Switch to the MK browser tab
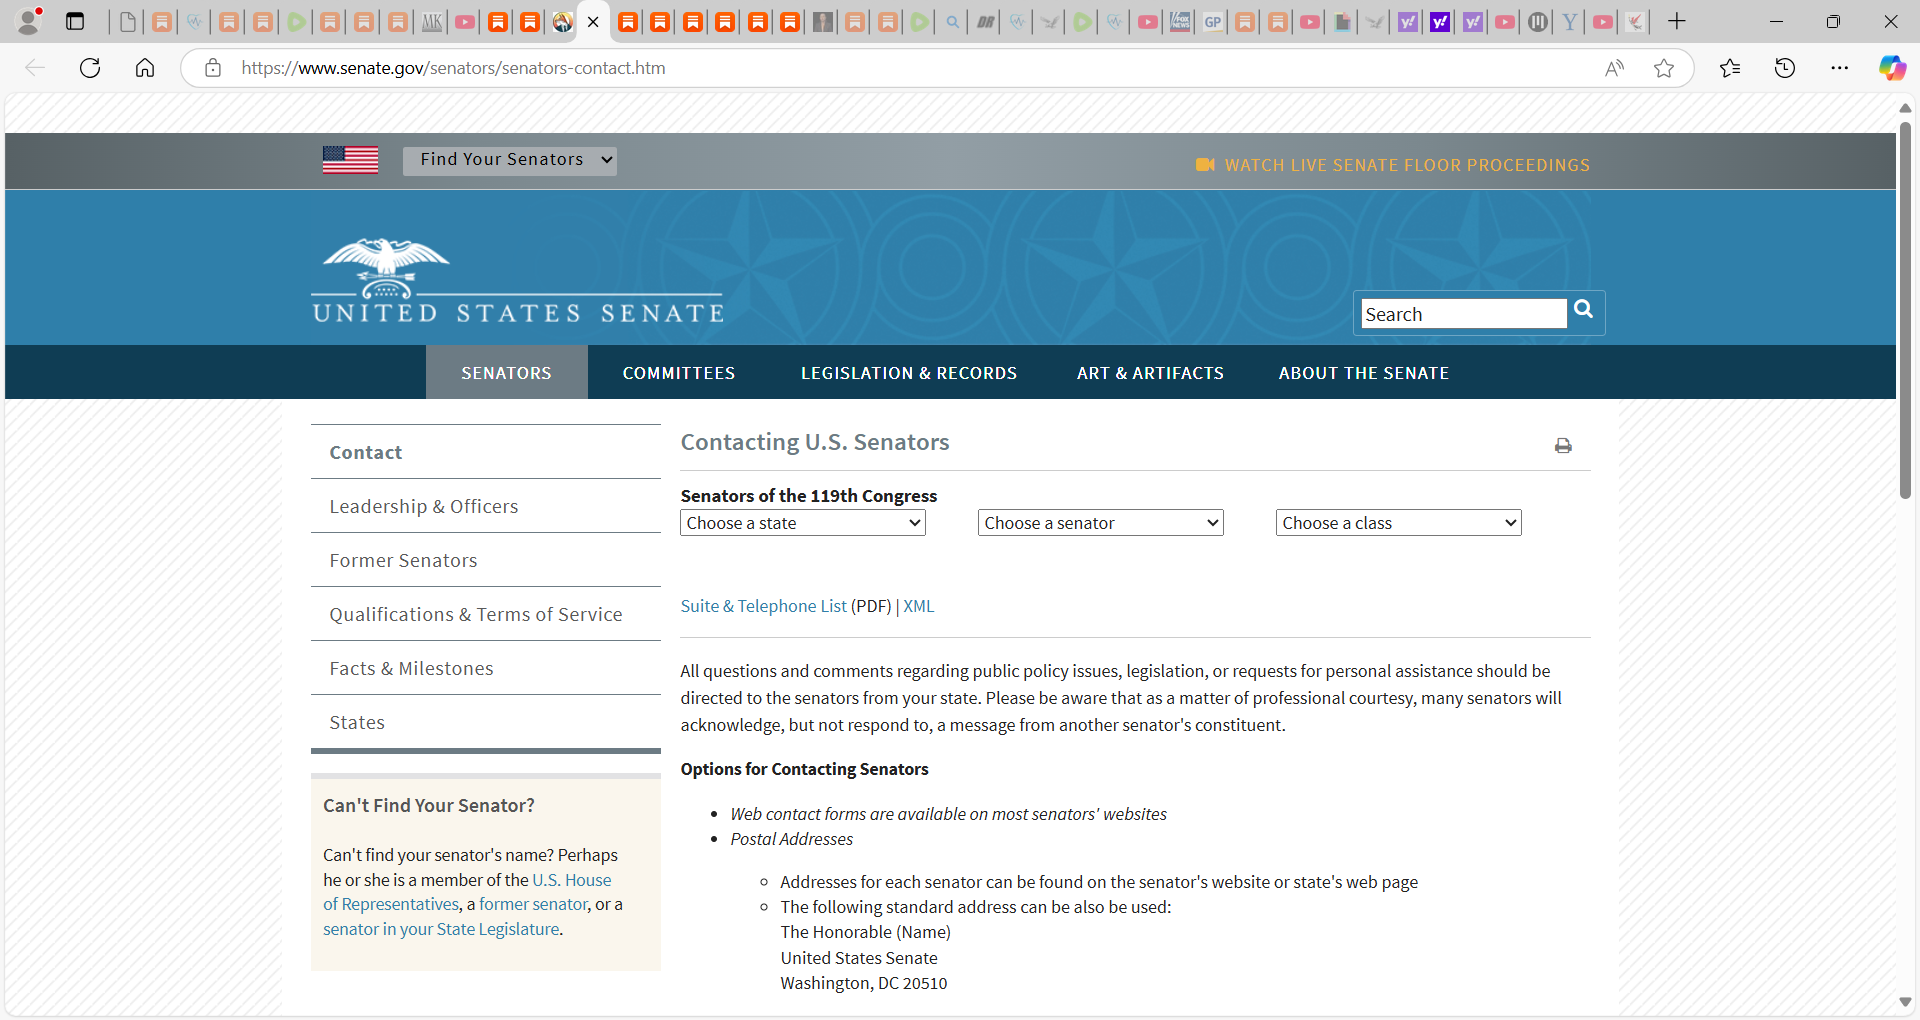The width and height of the screenshot is (1920, 1020). pyautogui.click(x=432, y=22)
